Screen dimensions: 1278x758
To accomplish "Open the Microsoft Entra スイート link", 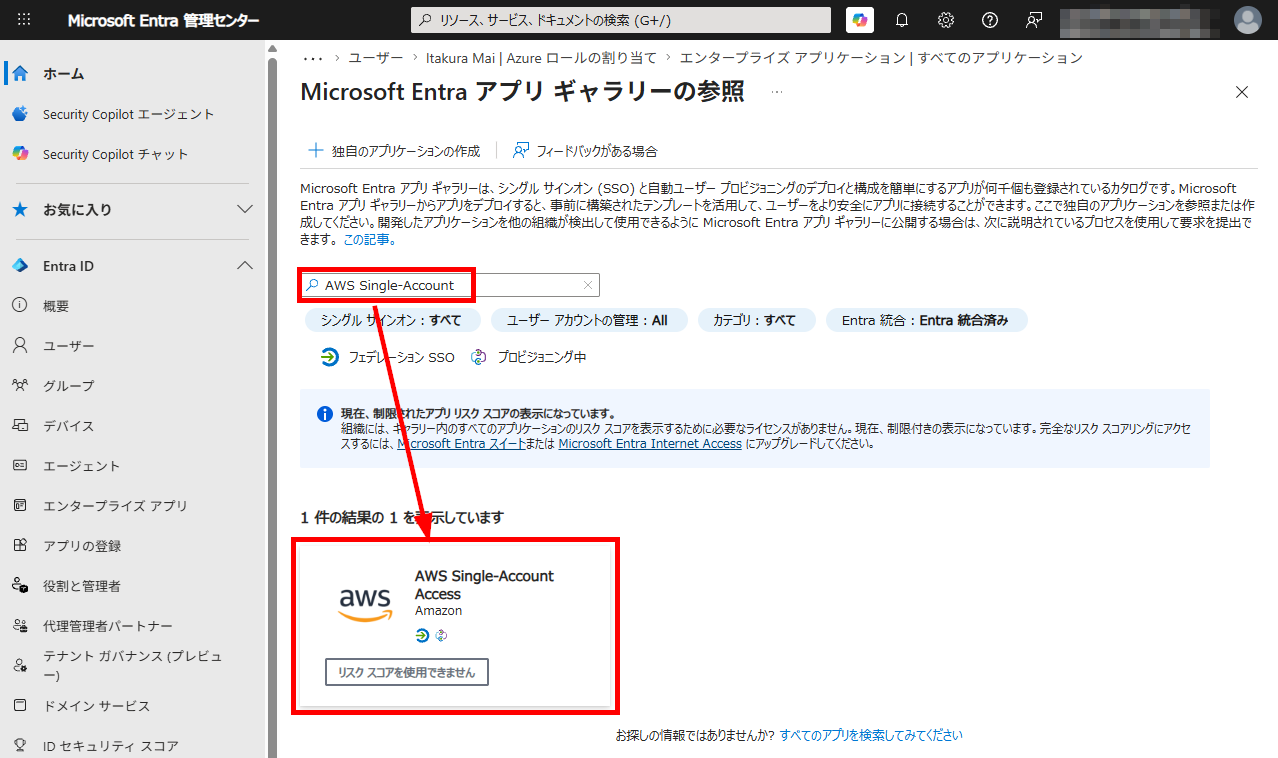I will click(461, 443).
